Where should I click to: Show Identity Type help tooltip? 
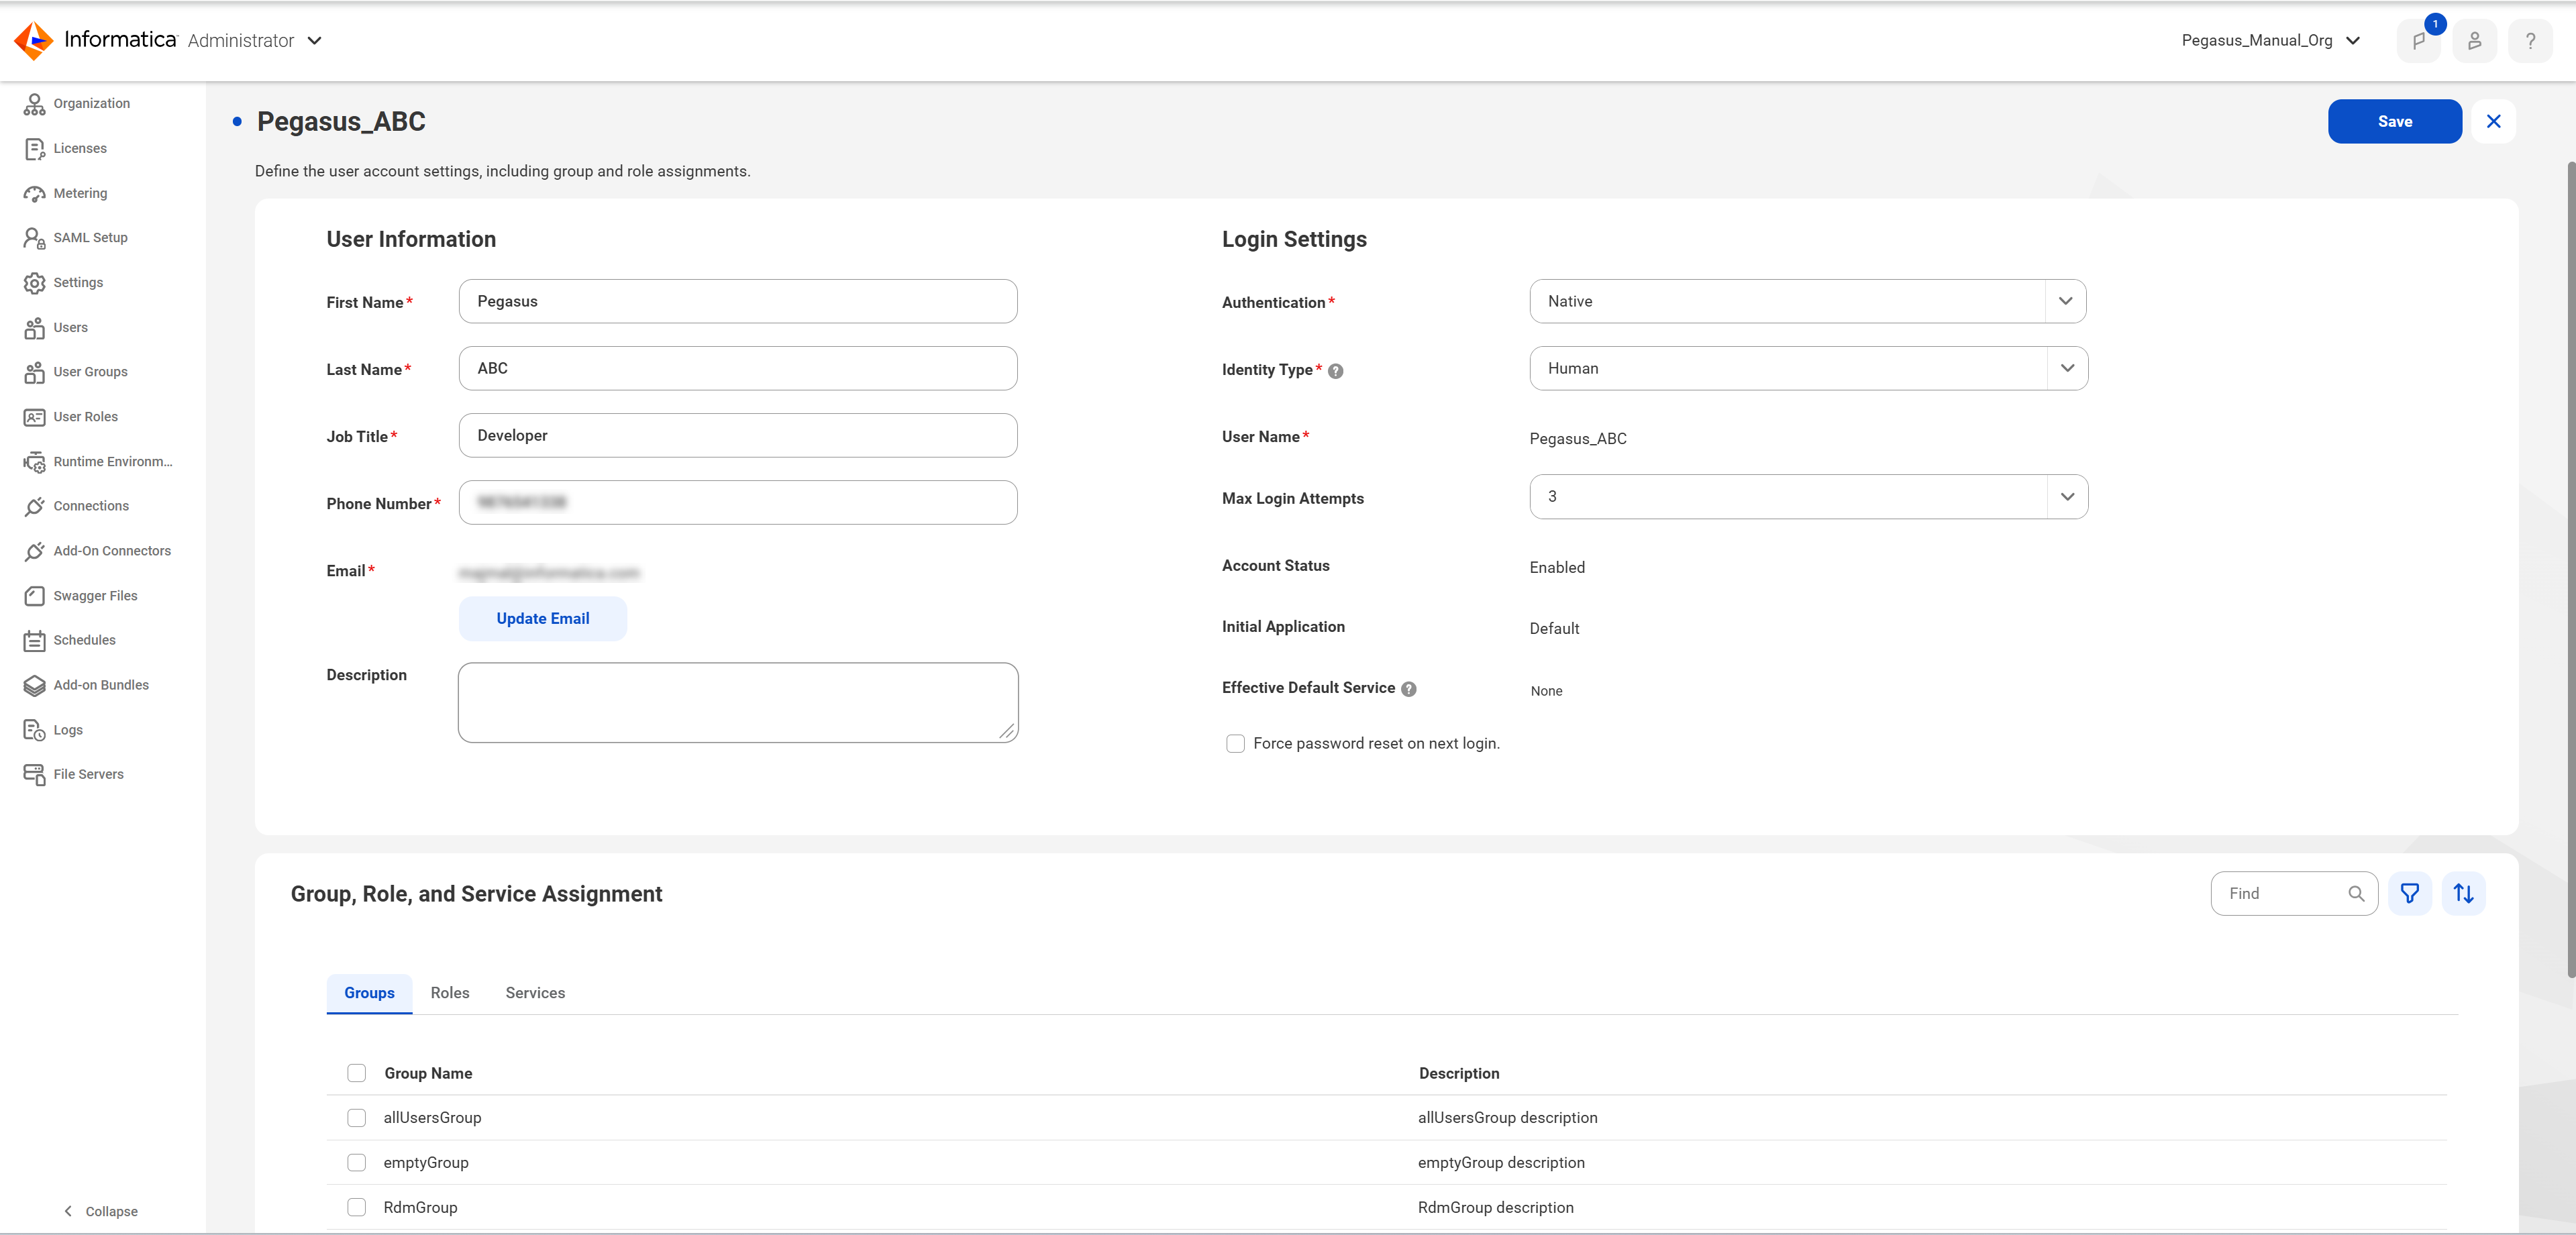(1335, 371)
